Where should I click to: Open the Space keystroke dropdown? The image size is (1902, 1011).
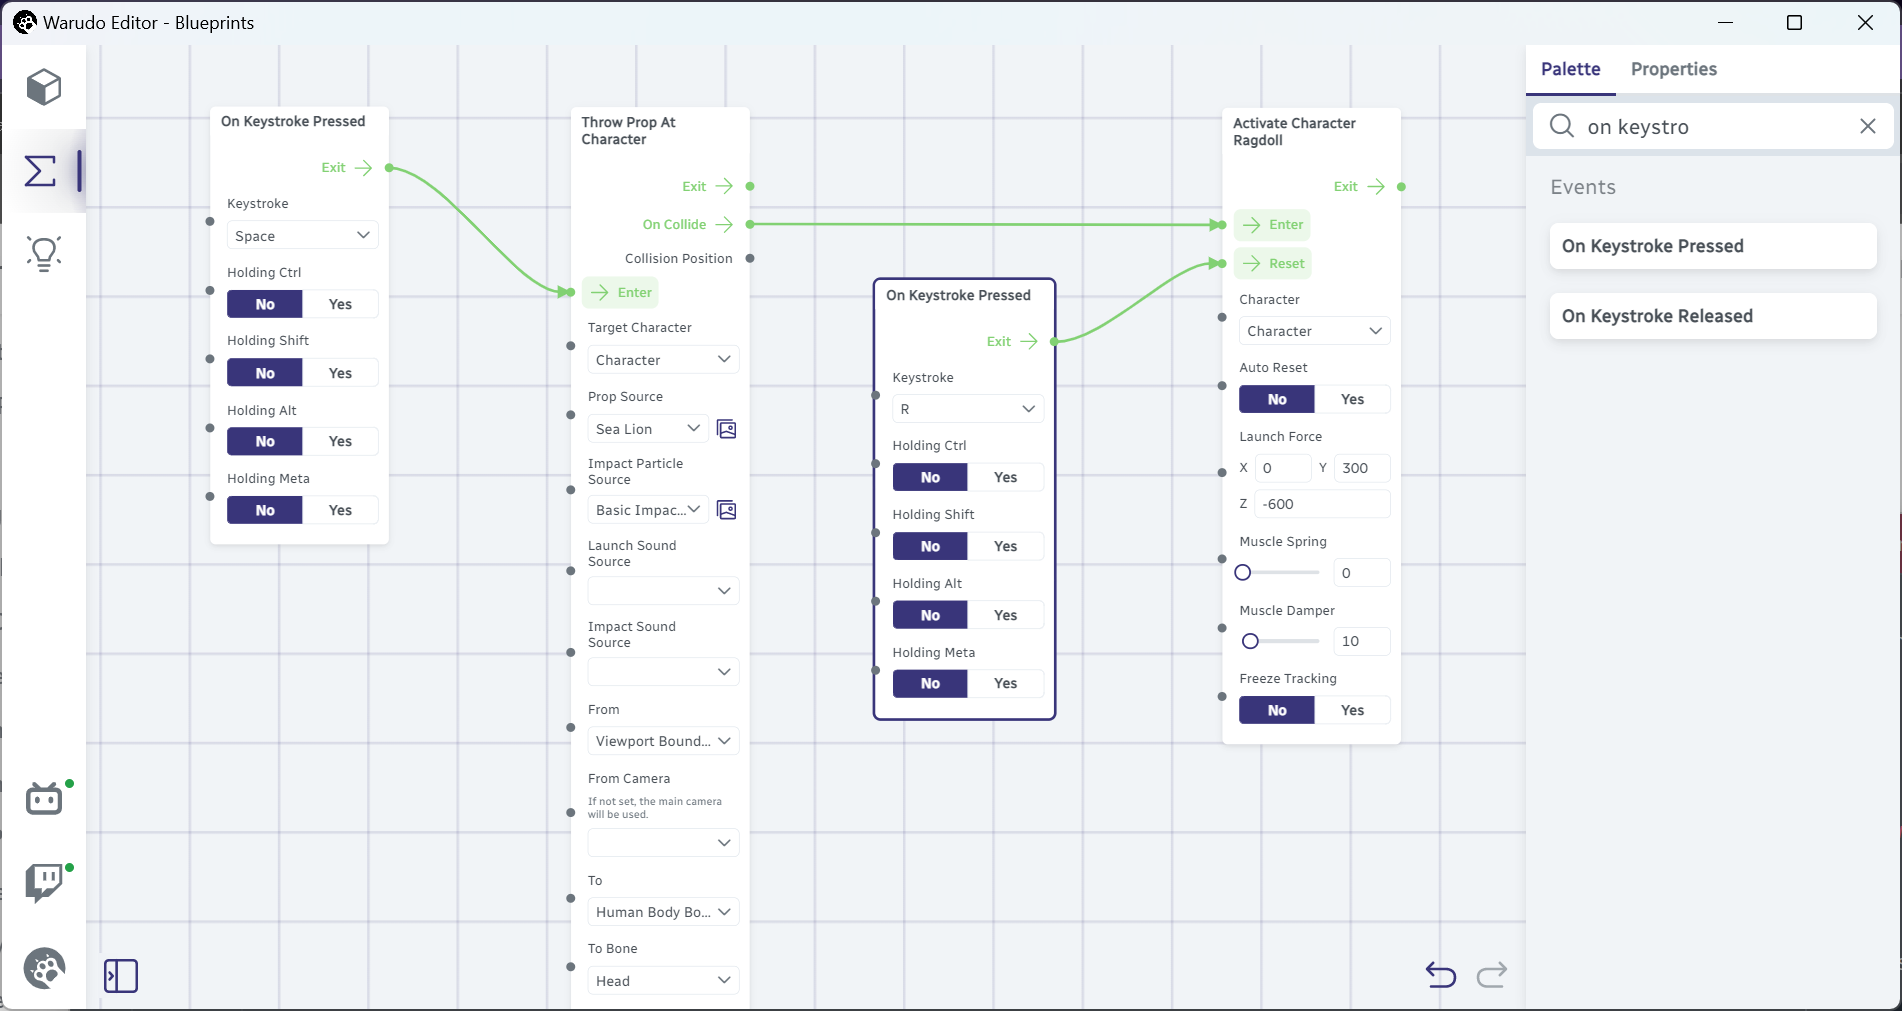pyautogui.click(x=302, y=236)
